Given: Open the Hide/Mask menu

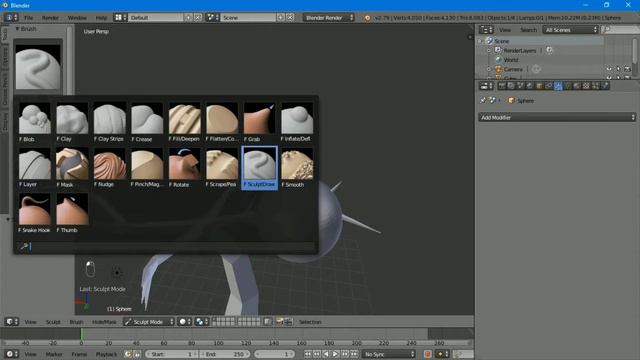Looking at the screenshot, I should pos(104,322).
